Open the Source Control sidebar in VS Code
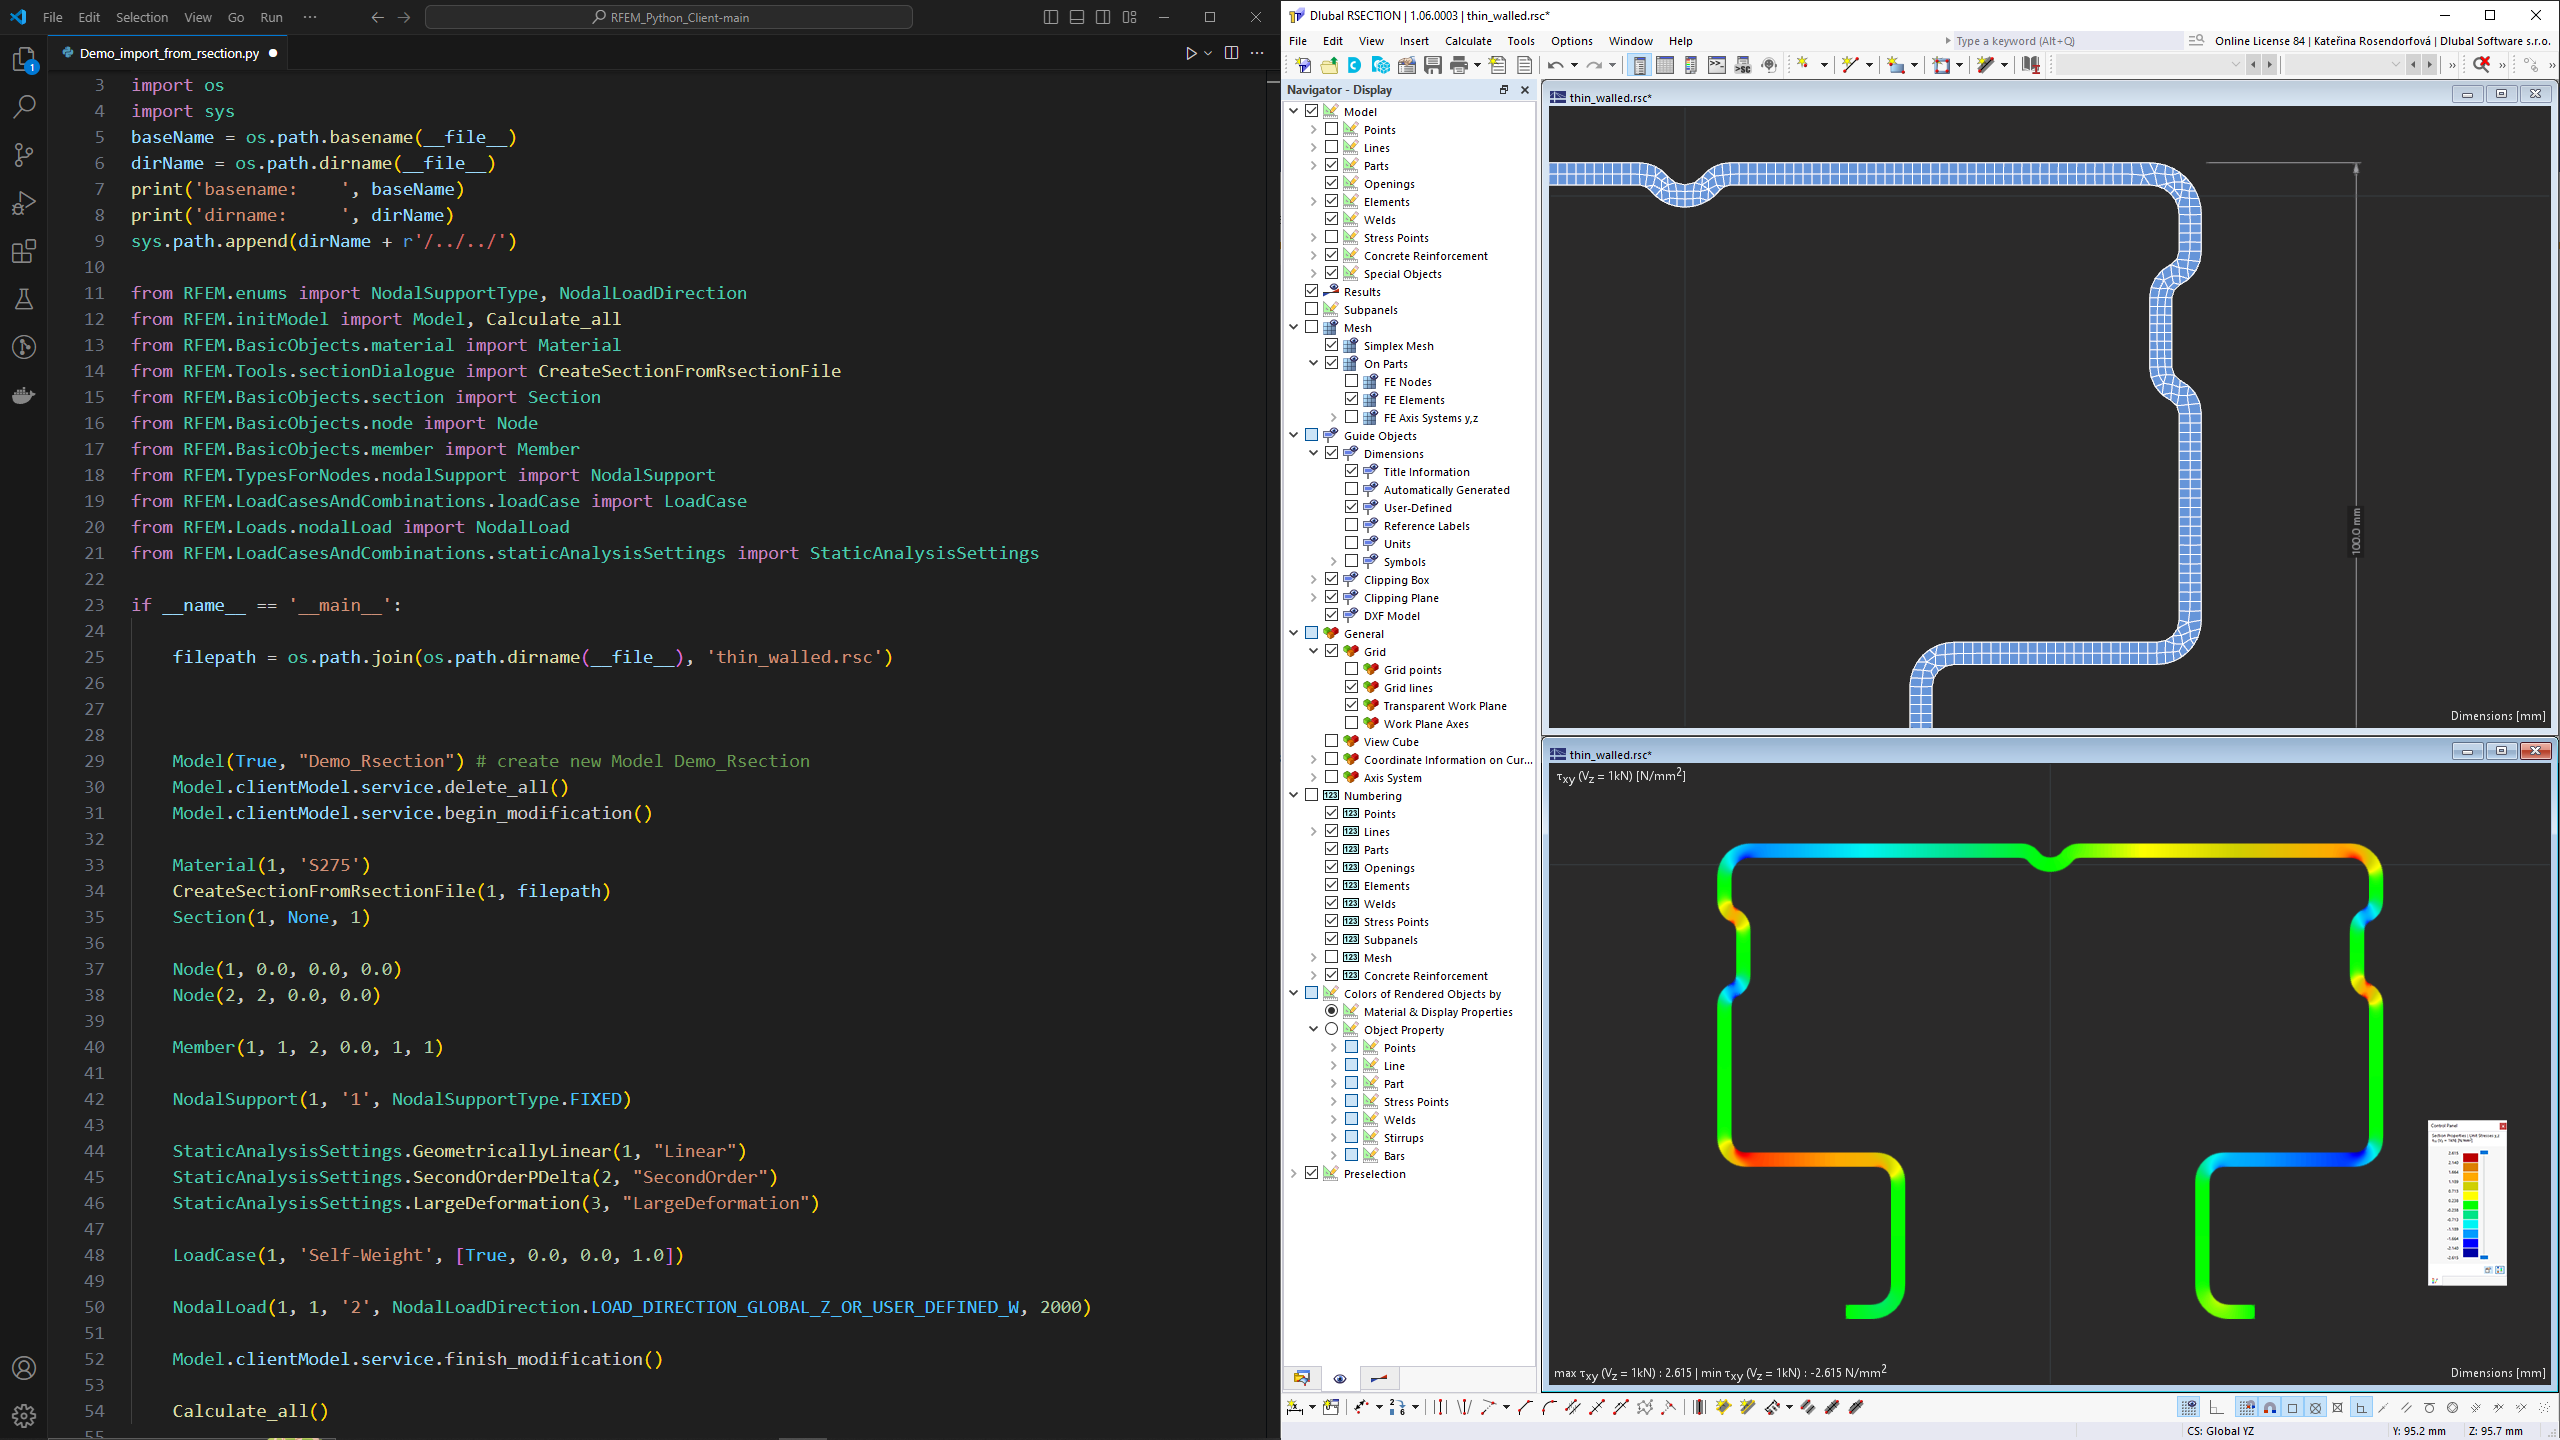 (x=24, y=155)
